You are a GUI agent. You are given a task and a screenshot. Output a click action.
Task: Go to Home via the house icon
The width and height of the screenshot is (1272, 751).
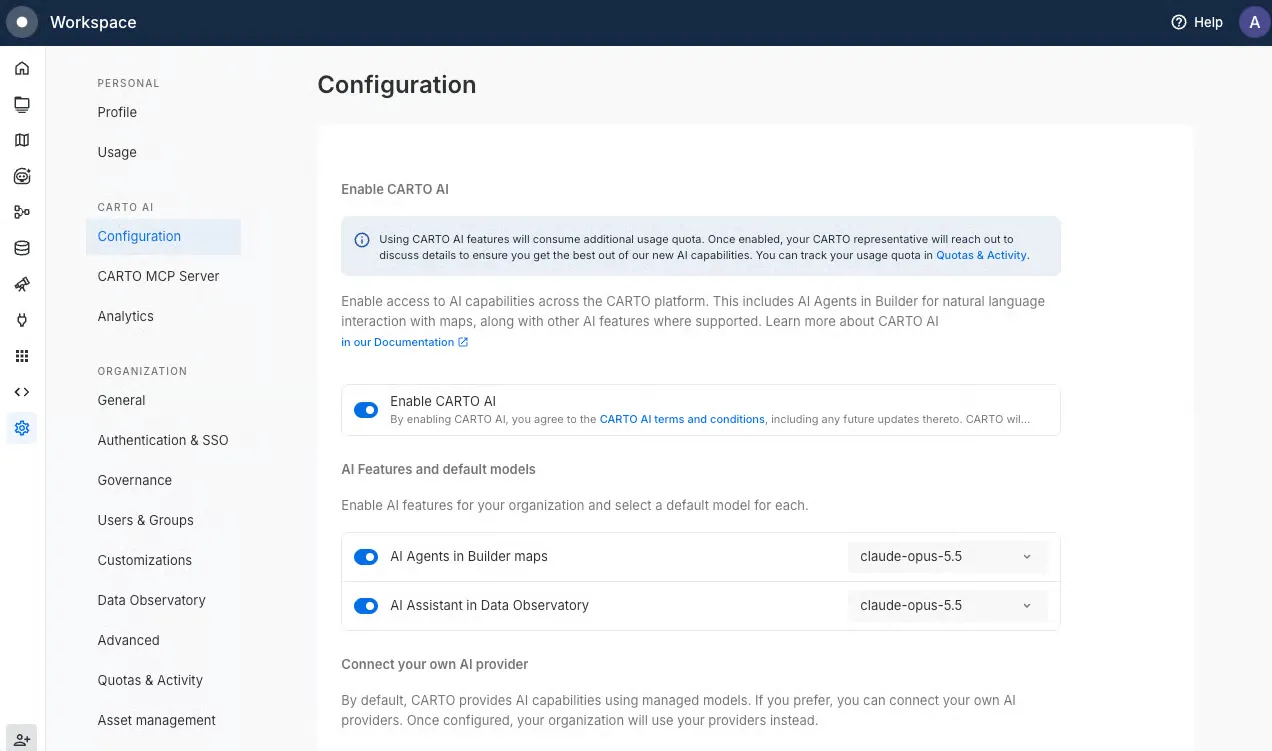coord(22,68)
